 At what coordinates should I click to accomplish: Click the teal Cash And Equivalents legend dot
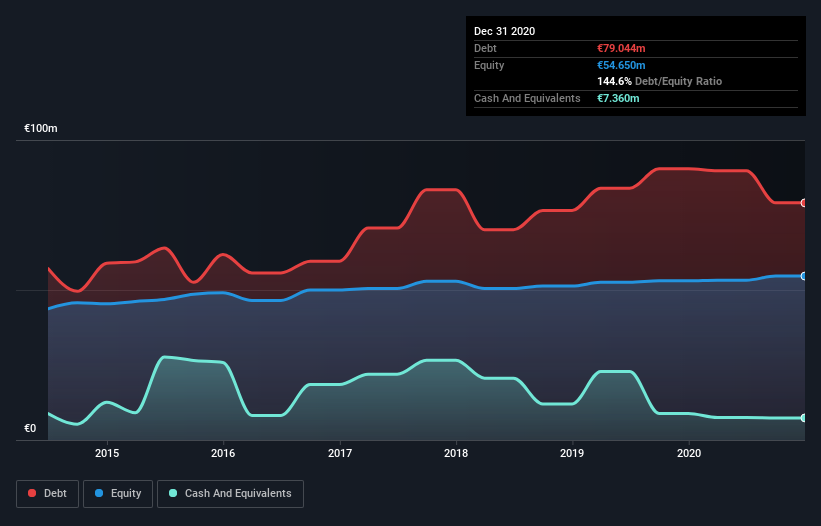pos(173,493)
